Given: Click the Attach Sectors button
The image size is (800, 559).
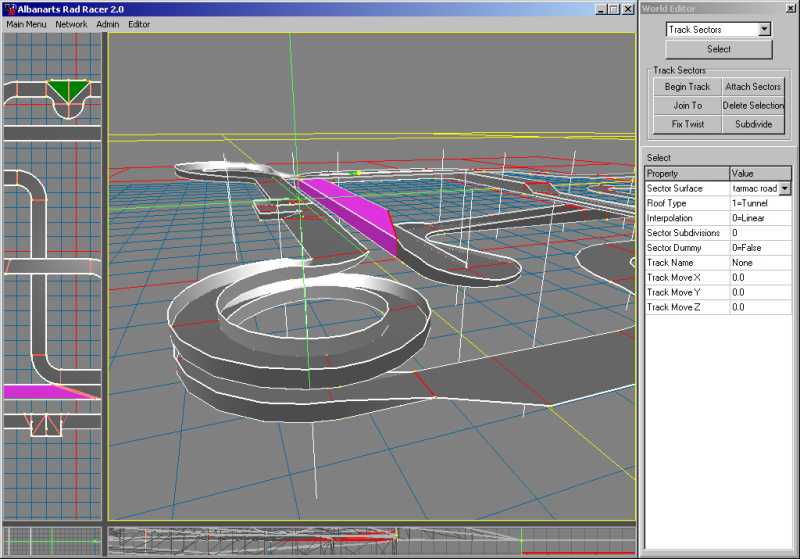Looking at the screenshot, I should (x=753, y=87).
